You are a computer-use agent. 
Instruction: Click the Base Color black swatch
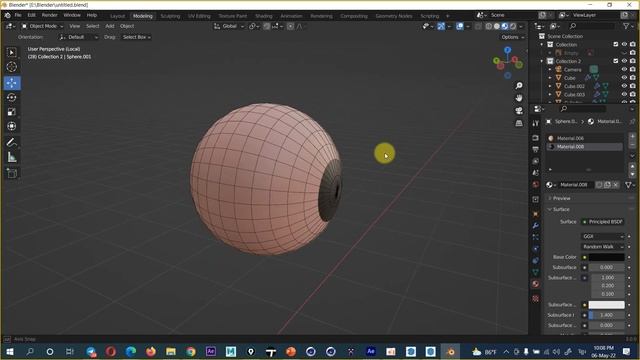click(x=607, y=257)
